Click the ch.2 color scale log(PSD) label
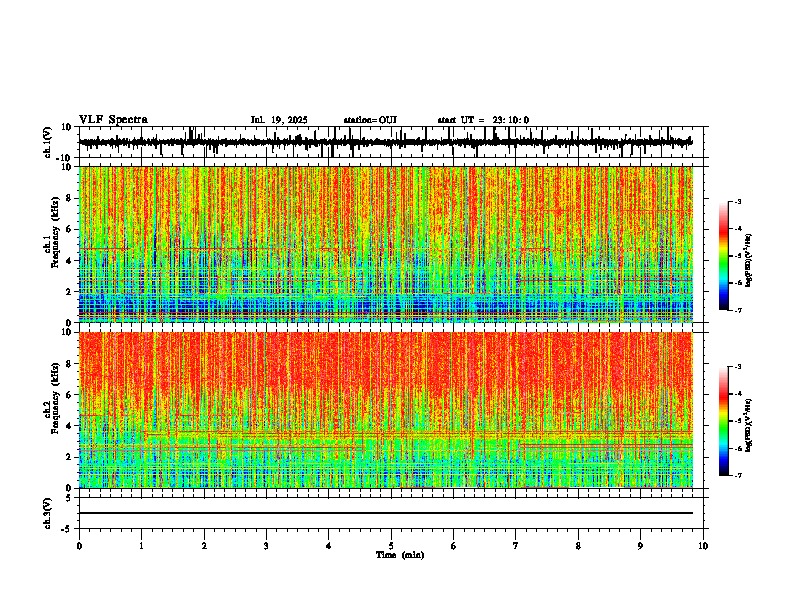792x612 pixels. point(749,425)
